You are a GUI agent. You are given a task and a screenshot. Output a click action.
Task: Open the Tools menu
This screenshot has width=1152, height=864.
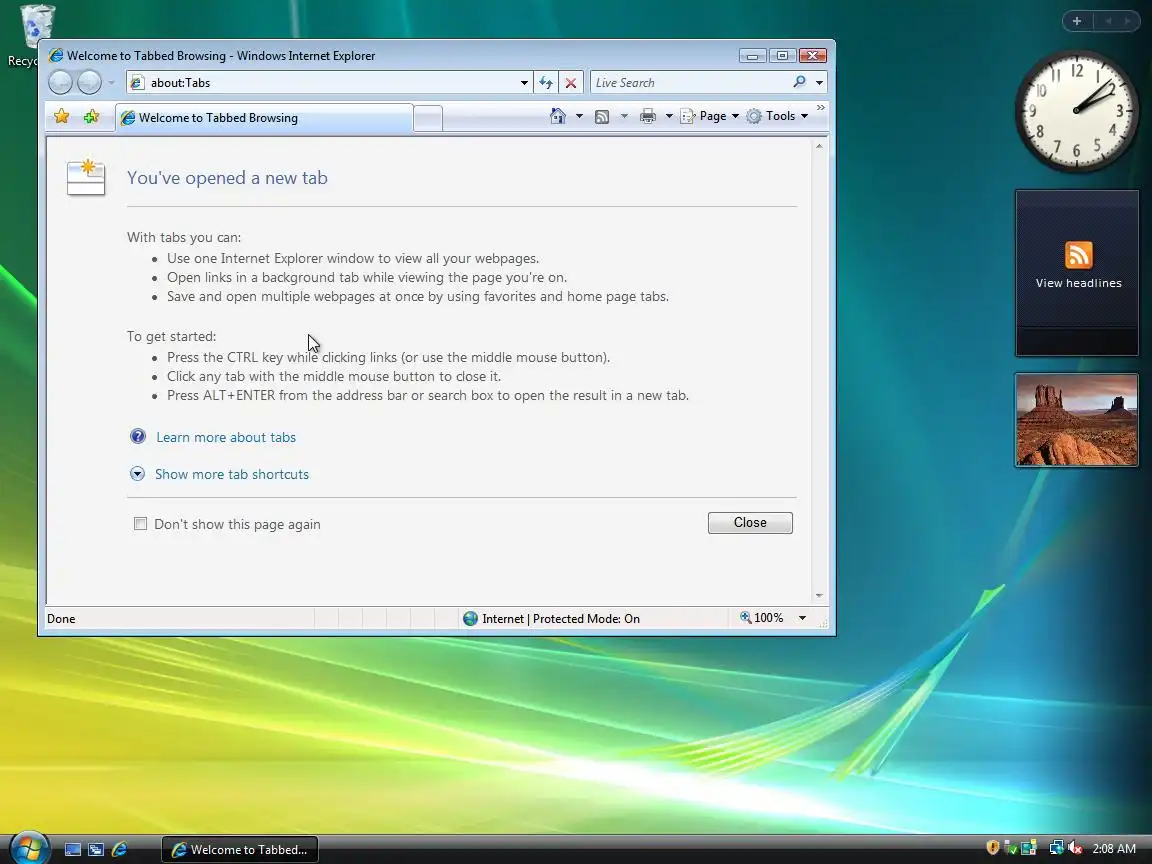point(777,116)
